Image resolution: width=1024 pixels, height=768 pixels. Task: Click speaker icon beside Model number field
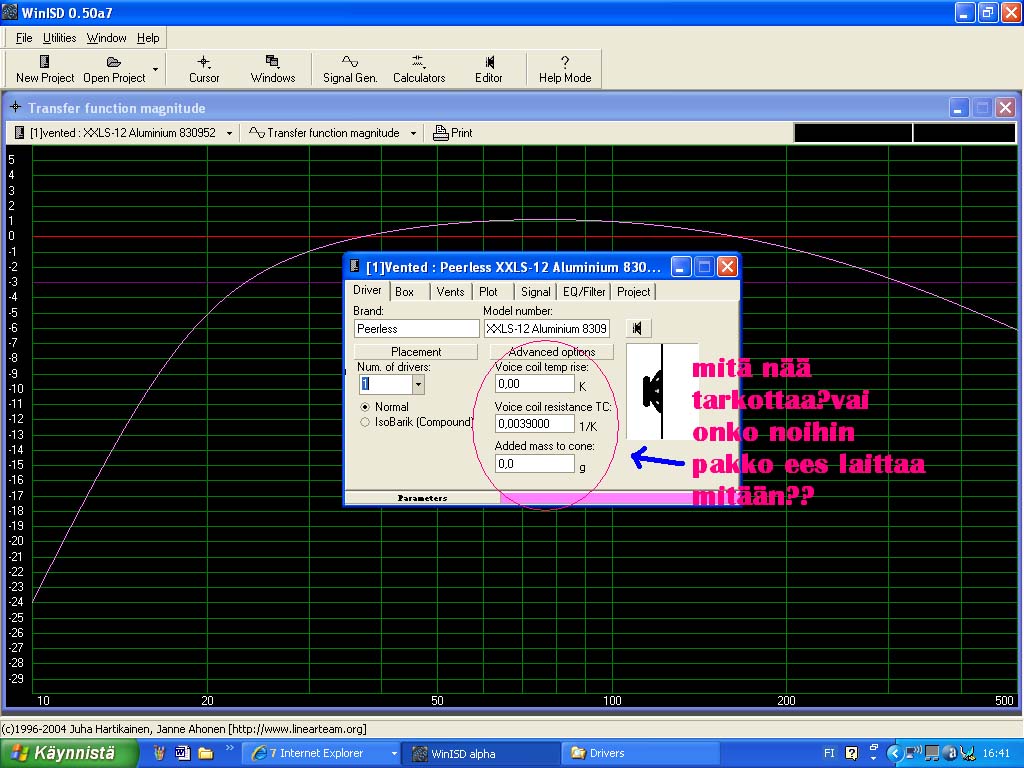pyautogui.click(x=638, y=328)
